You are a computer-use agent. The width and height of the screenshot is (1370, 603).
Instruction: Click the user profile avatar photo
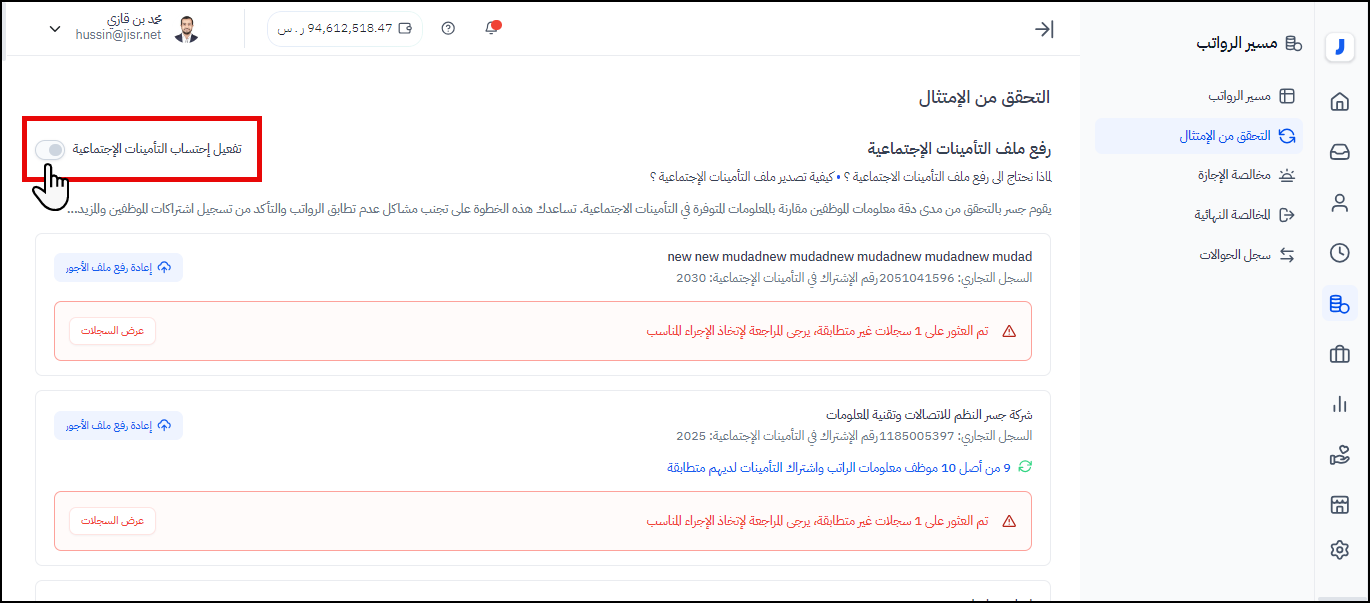186,29
